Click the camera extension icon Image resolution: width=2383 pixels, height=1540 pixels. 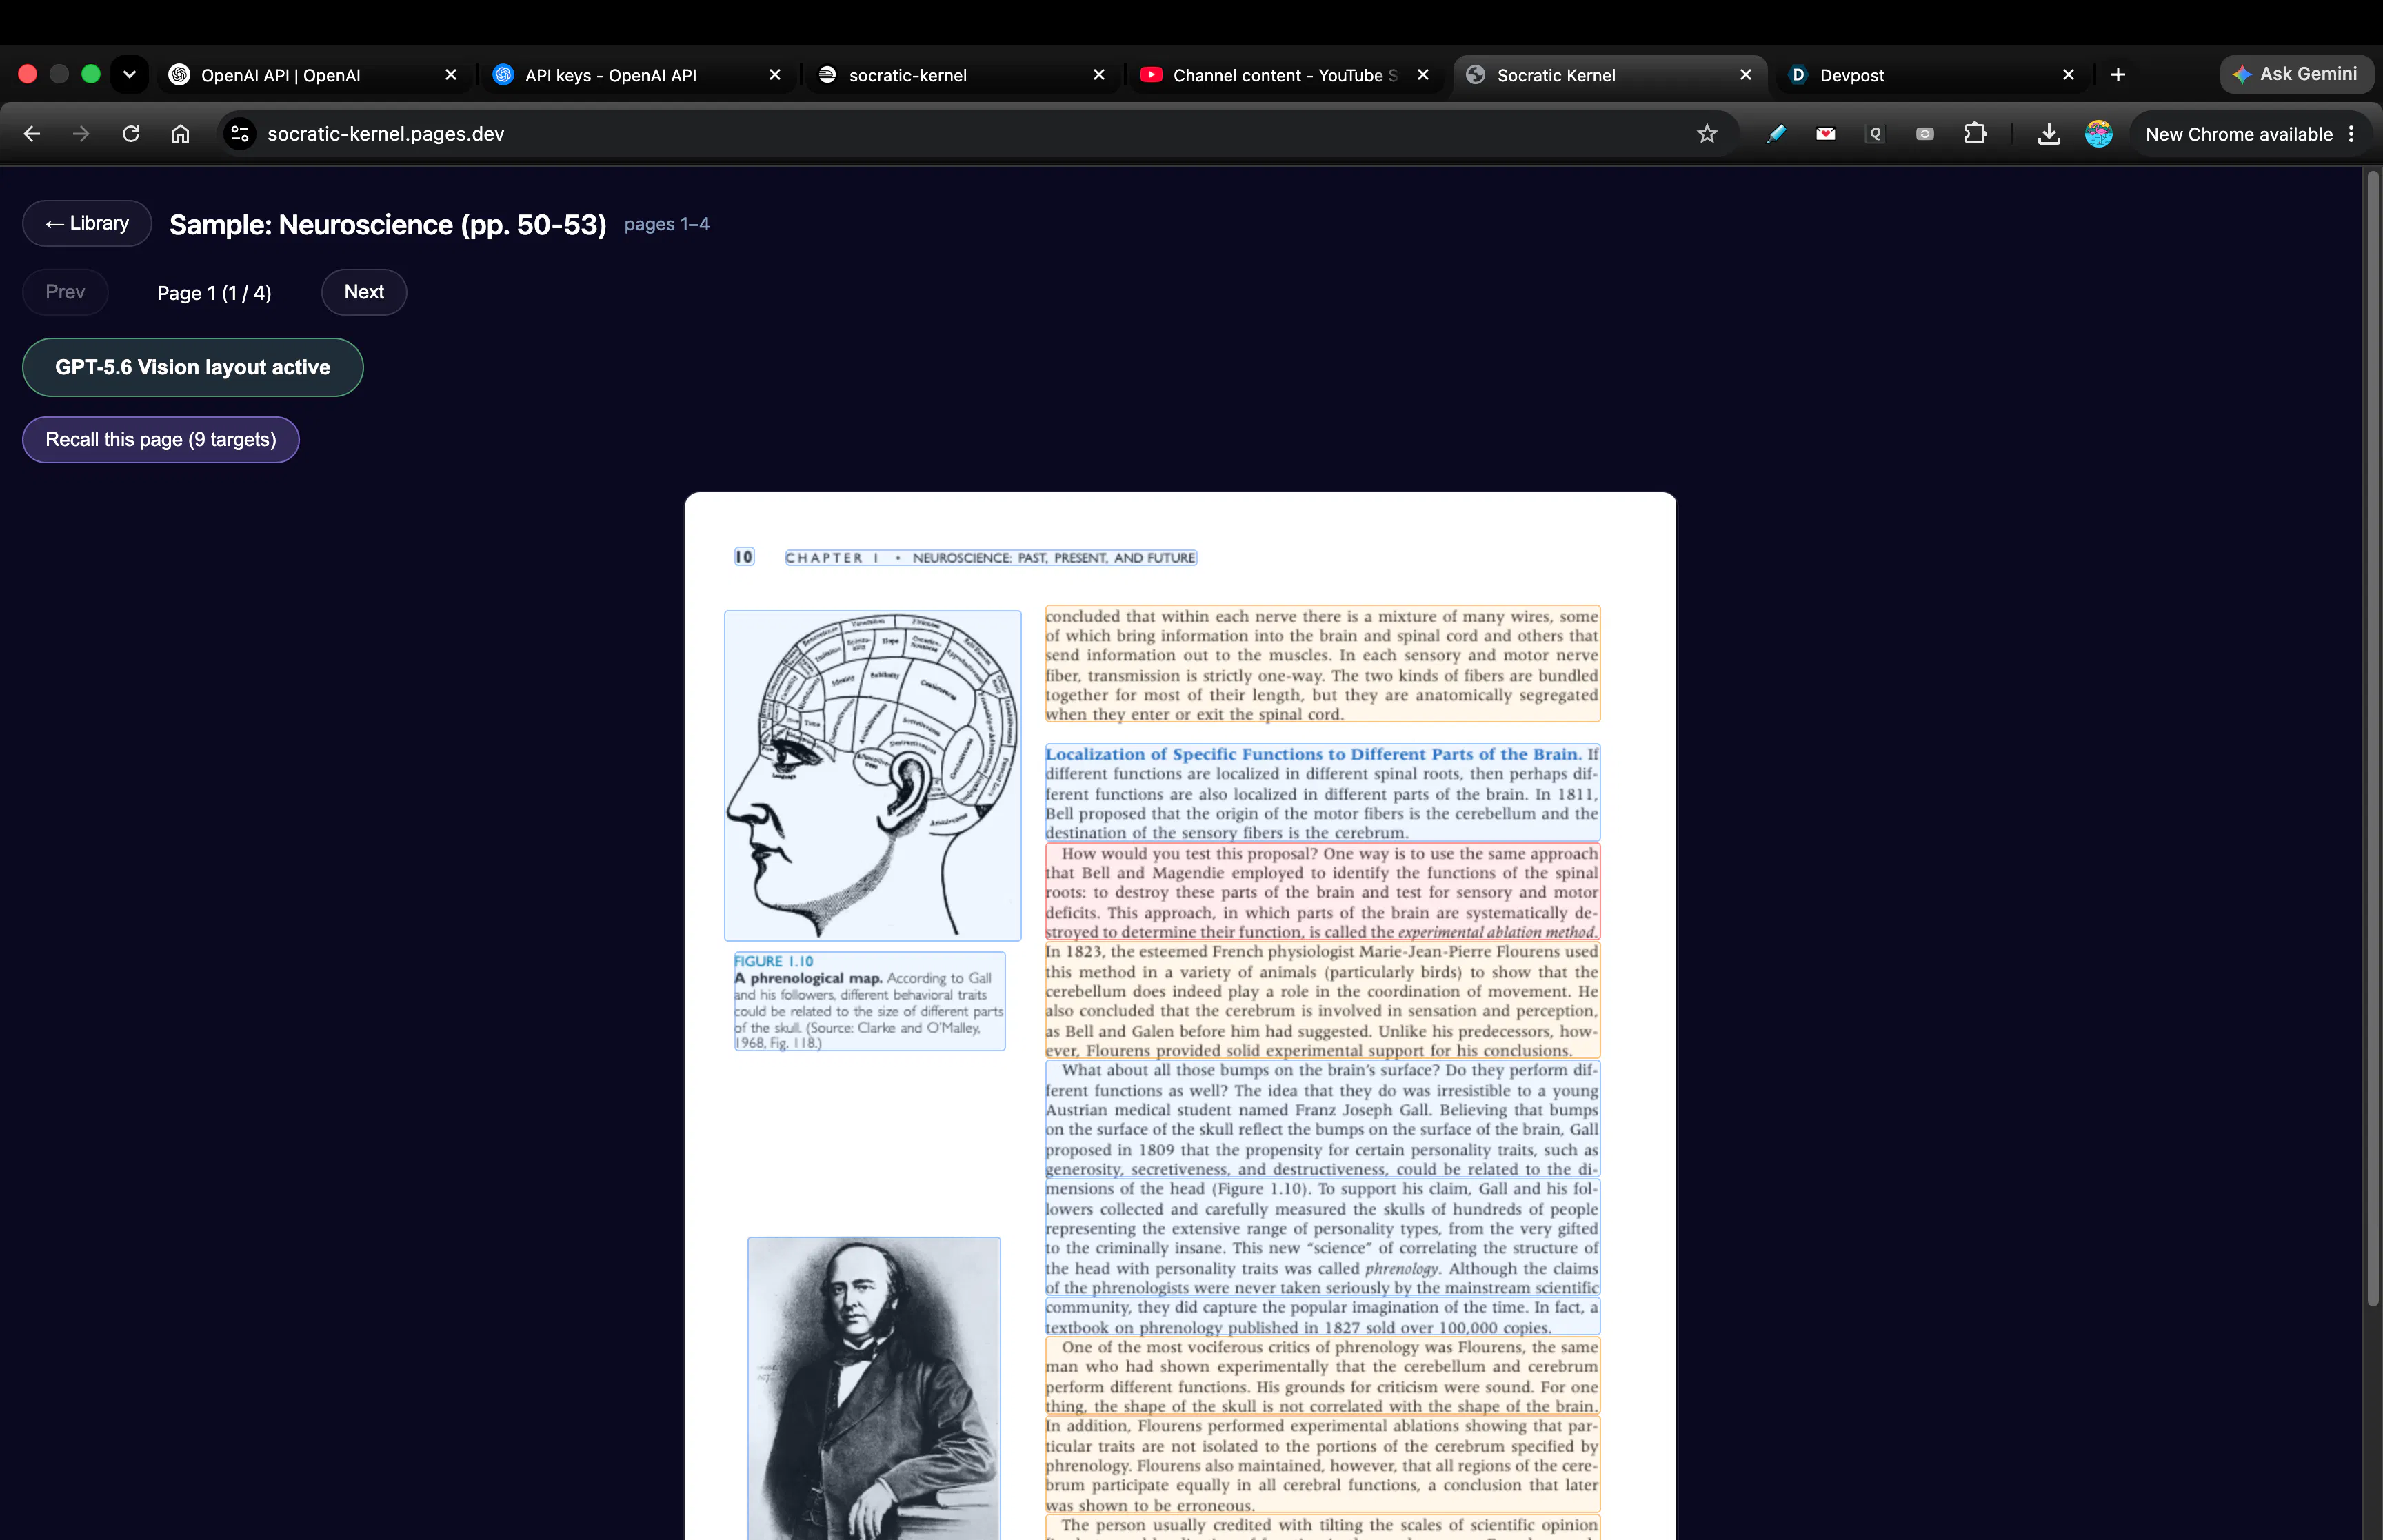[1925, 134]
